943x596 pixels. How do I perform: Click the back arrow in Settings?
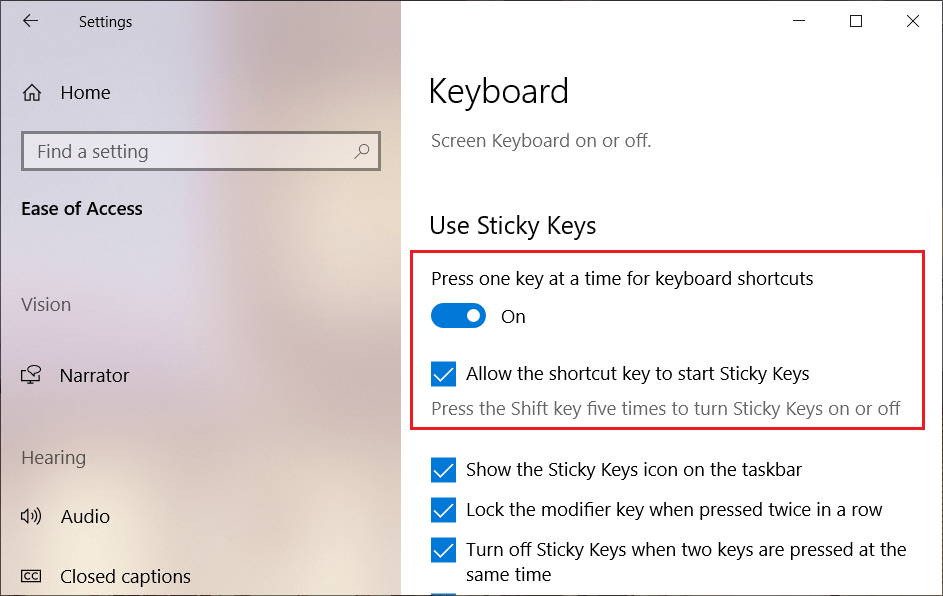pos(30,21)
